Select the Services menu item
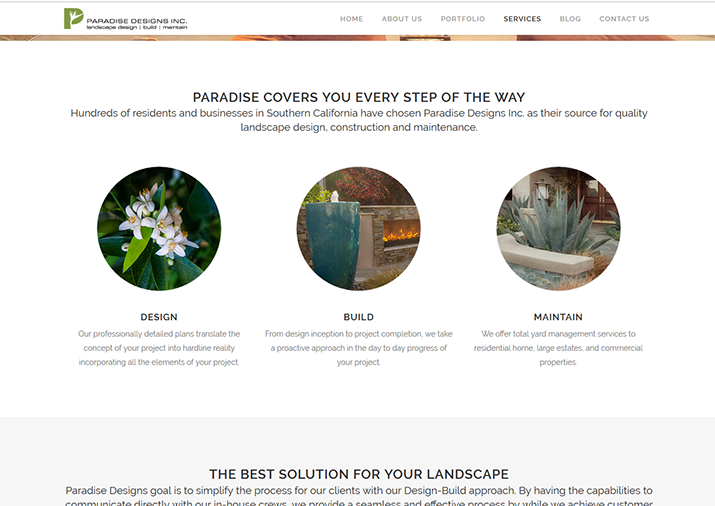Viewport: 715px width, 506px height. tap(522, 19)
